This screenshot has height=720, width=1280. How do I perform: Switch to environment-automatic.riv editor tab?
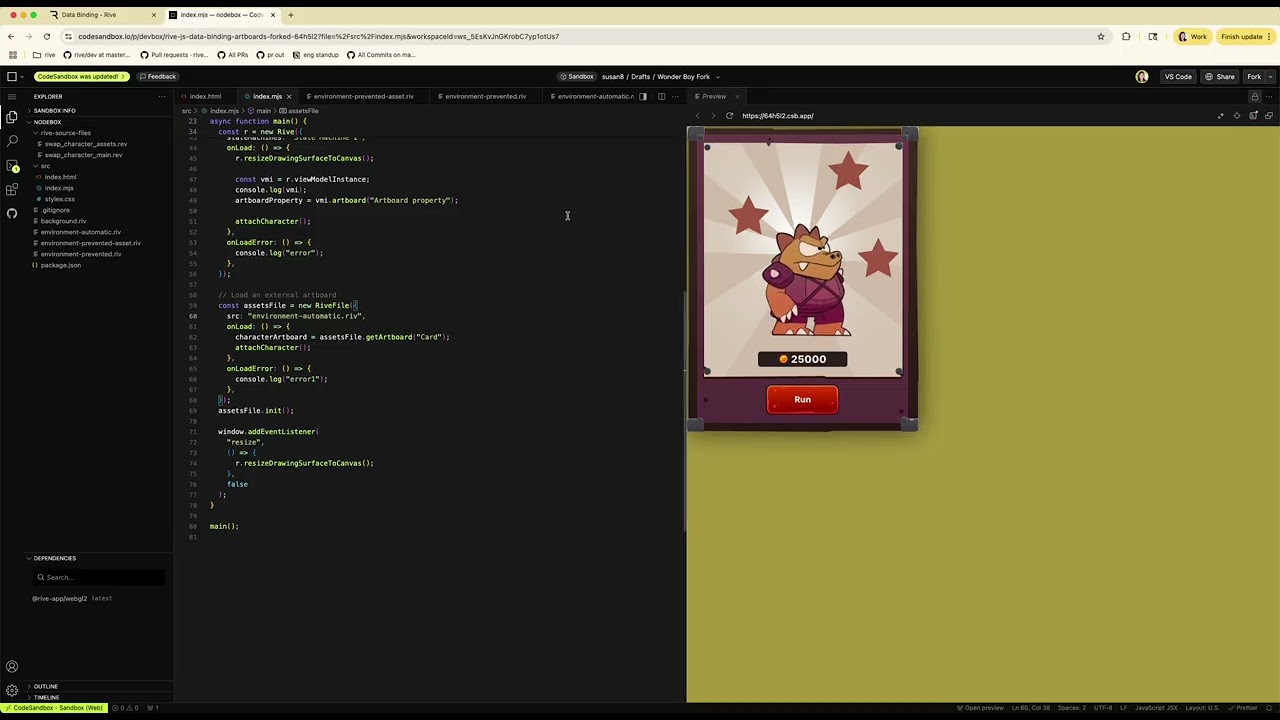pos(593,97)
